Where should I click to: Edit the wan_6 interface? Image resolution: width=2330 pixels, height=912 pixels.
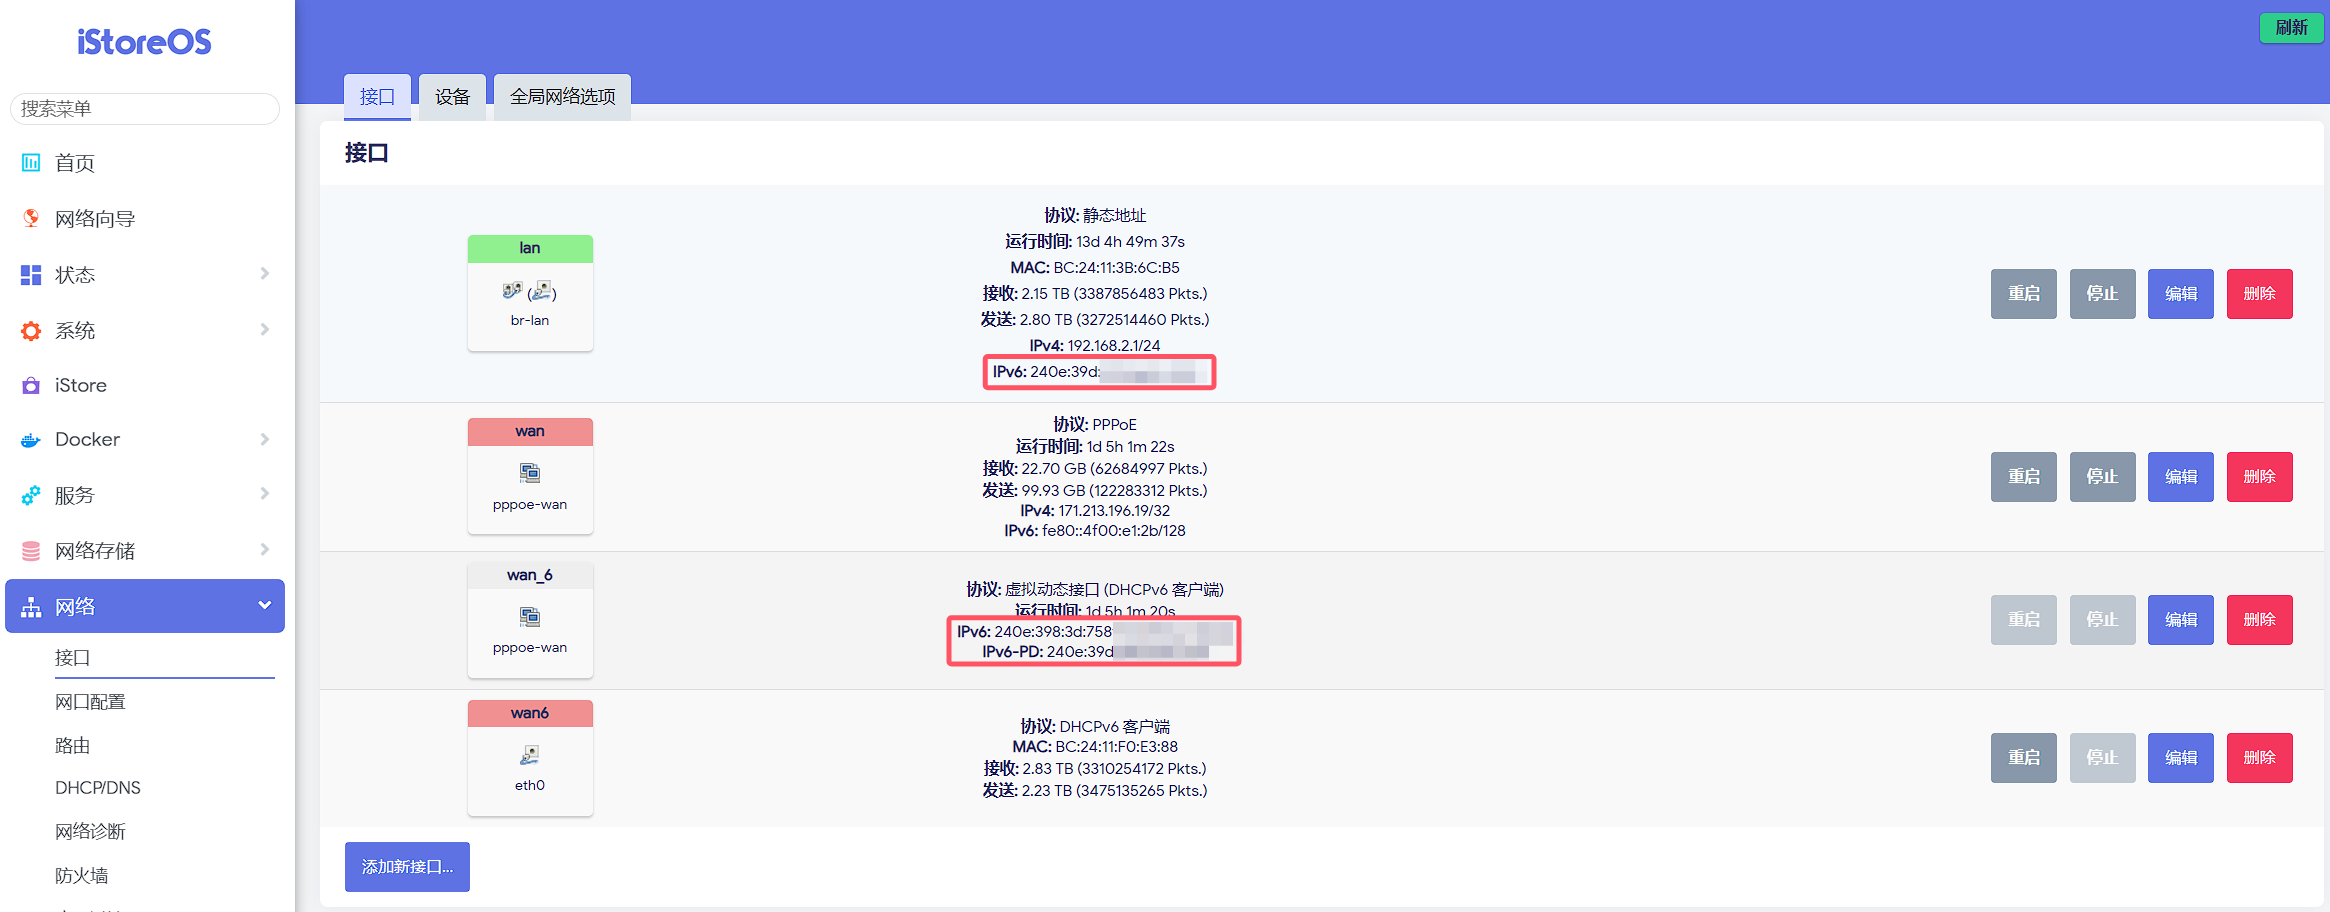tap(2181, 620)
